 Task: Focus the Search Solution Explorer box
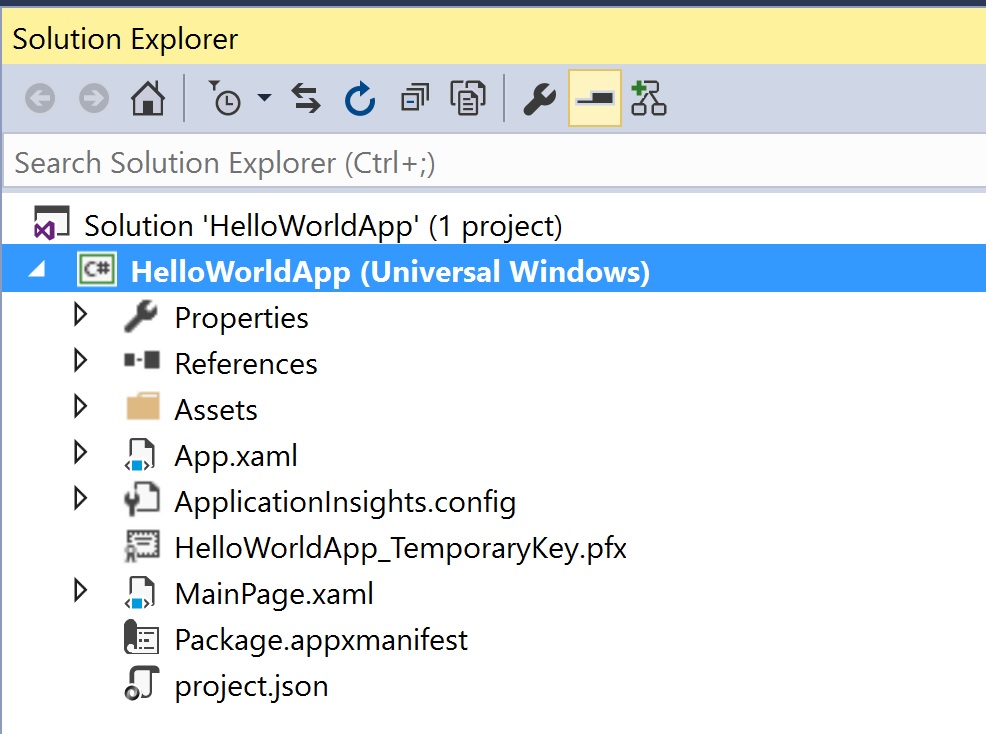point(494,162)
